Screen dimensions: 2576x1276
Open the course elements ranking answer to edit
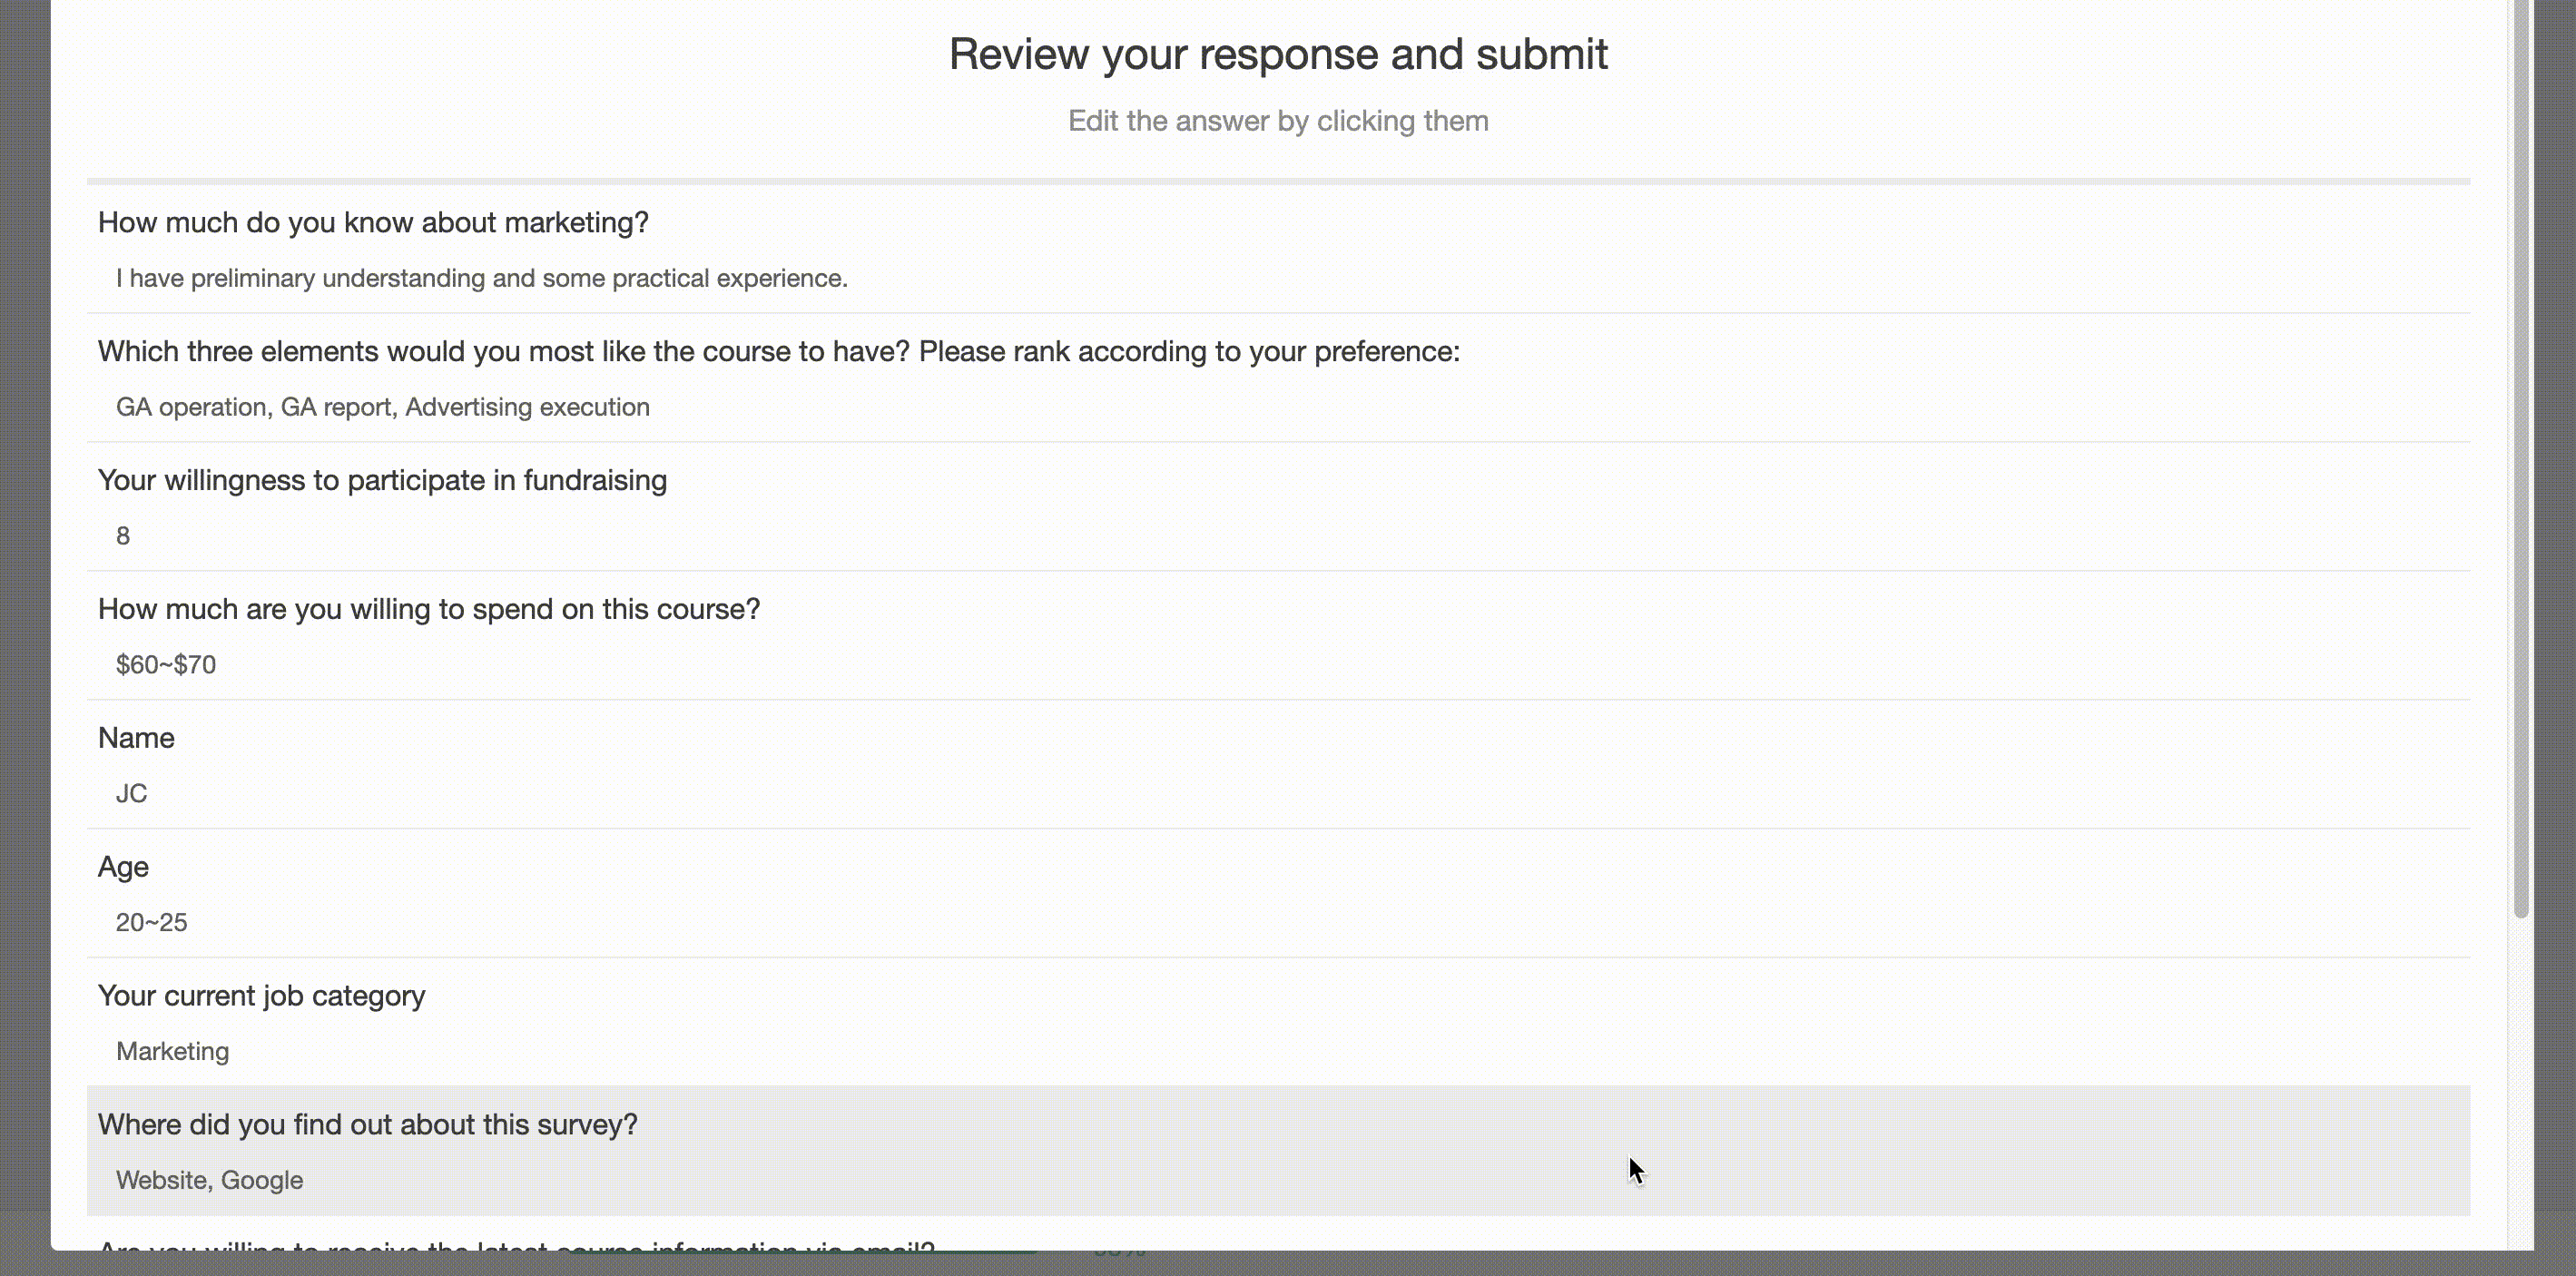pyautogui.click(x=778, y=351)
